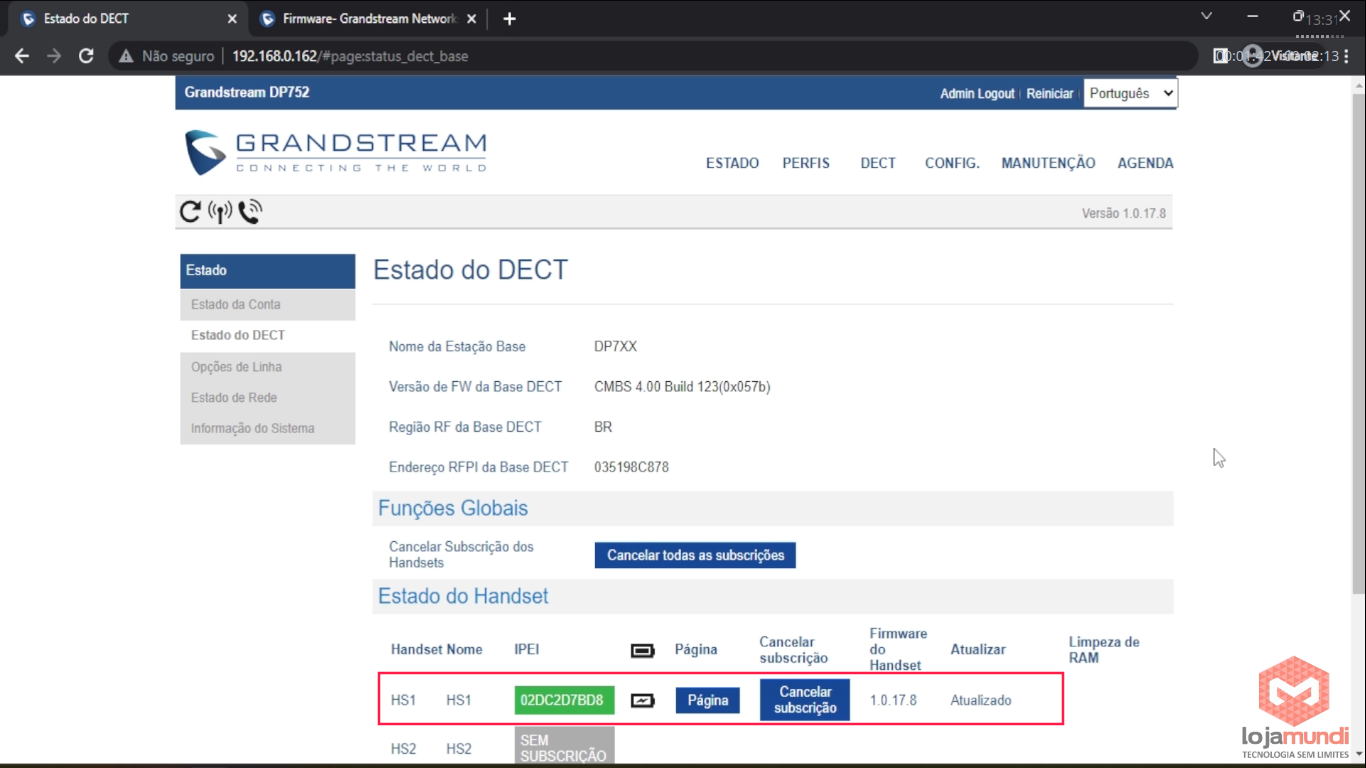
Task: Click the Reiniciar link
Action: pos(1050,93)
